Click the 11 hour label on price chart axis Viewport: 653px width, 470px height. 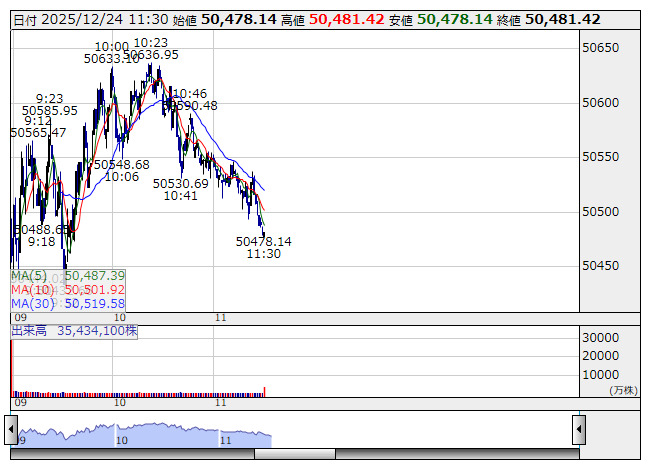221,318
